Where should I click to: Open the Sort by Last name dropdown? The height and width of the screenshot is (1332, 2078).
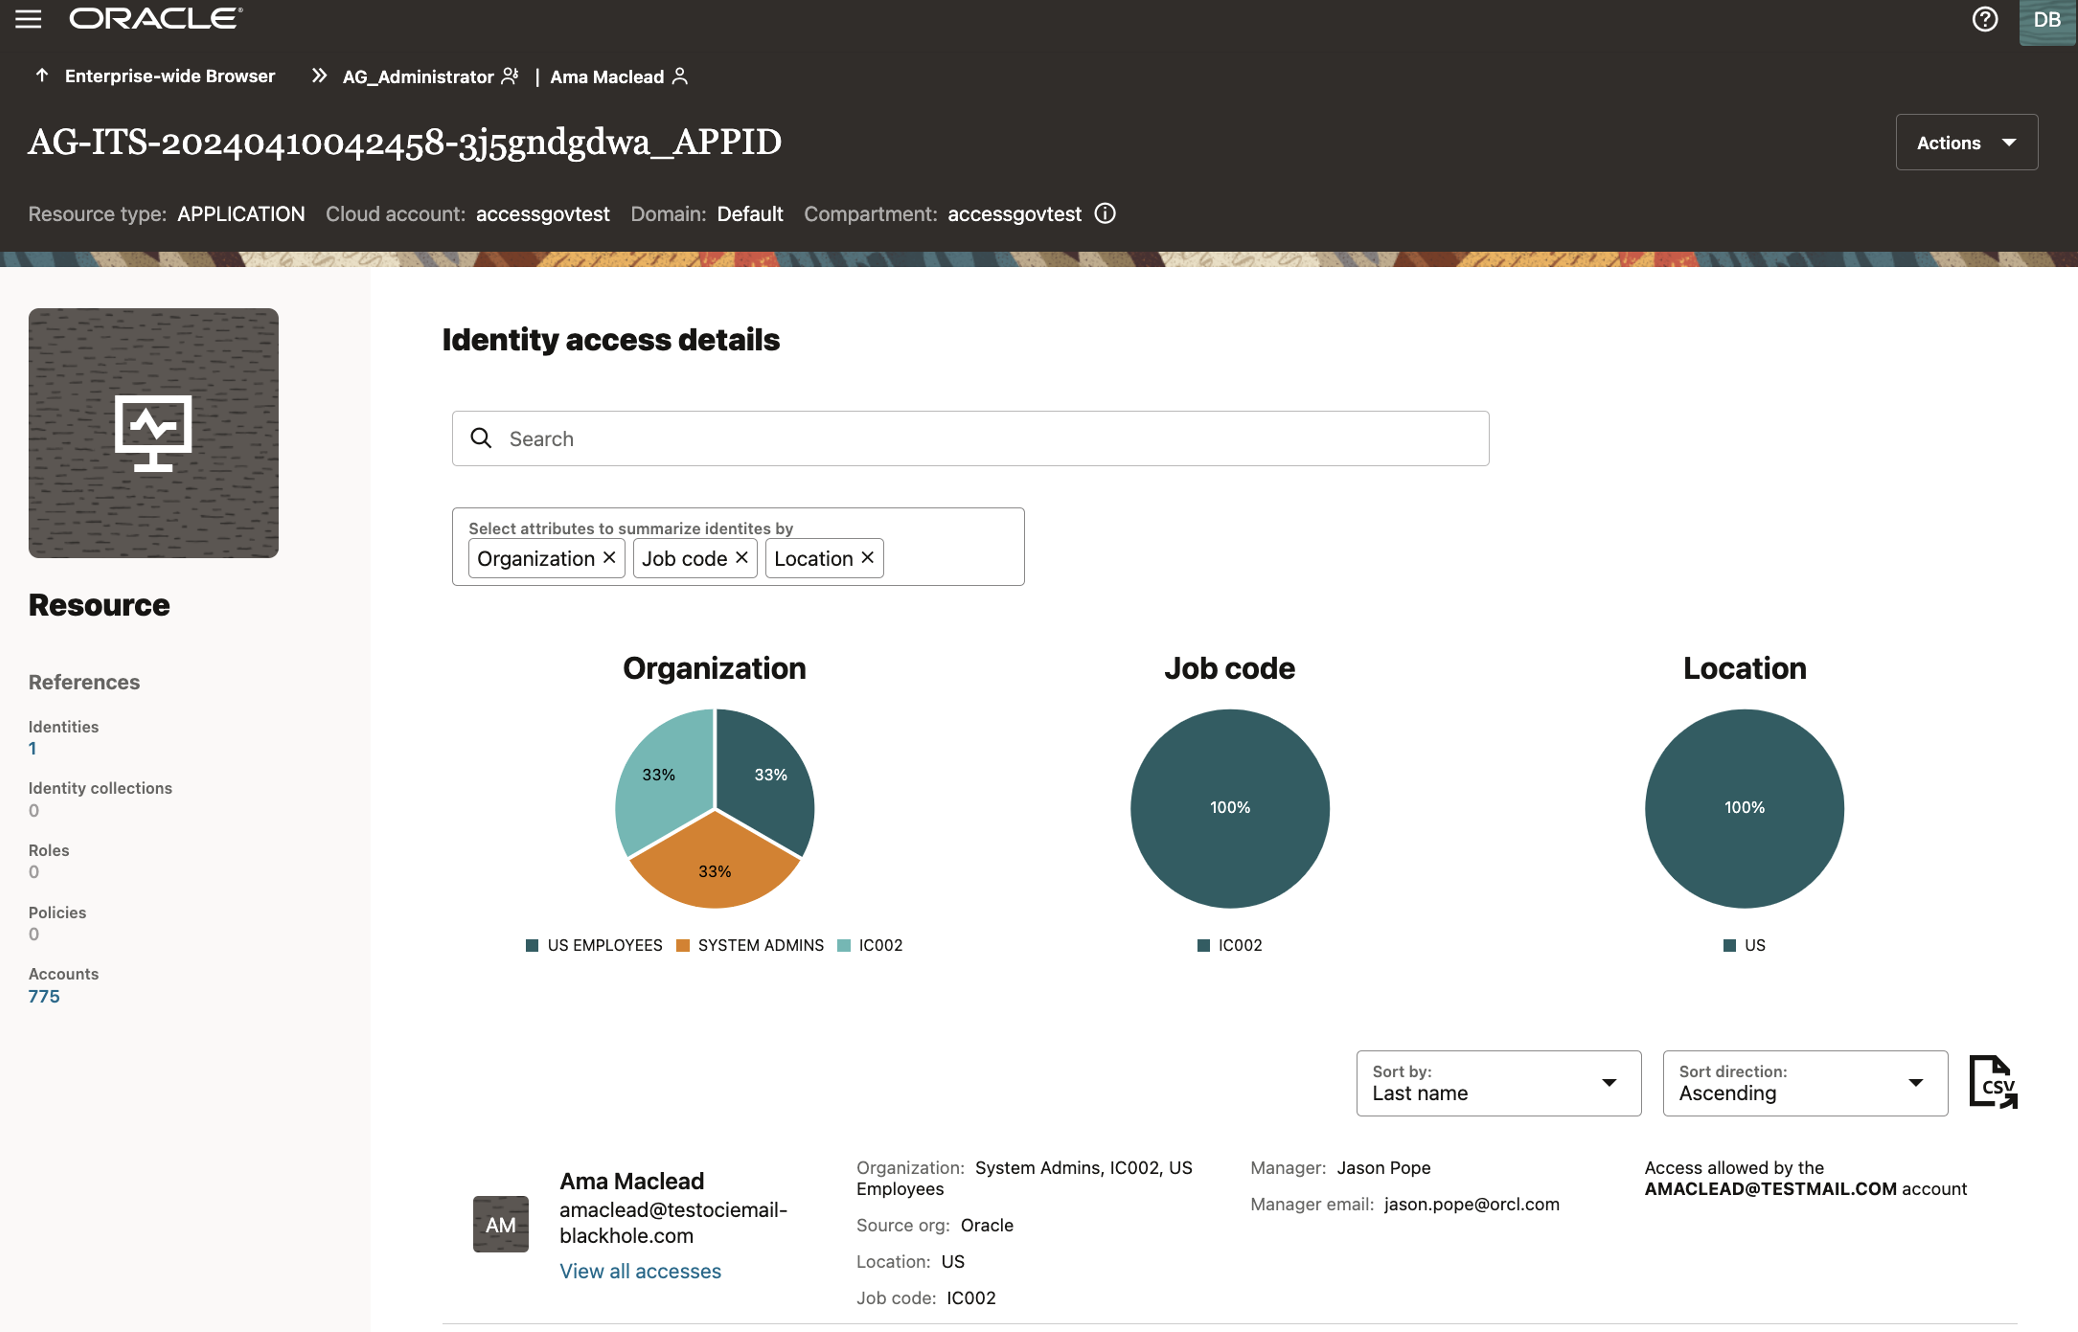(1498, 1083)
